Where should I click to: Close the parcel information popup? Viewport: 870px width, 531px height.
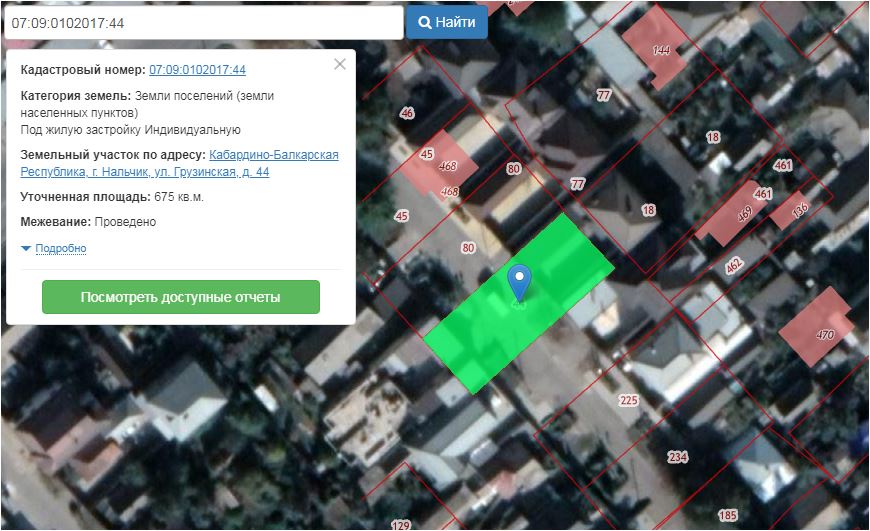pyautogui.click(x=340, y=64)
